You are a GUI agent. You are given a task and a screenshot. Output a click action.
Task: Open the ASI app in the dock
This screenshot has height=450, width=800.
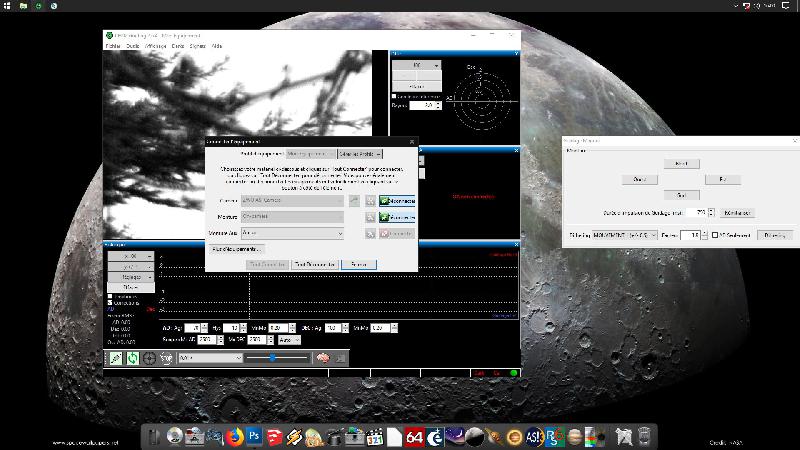[x=534, y=437]
